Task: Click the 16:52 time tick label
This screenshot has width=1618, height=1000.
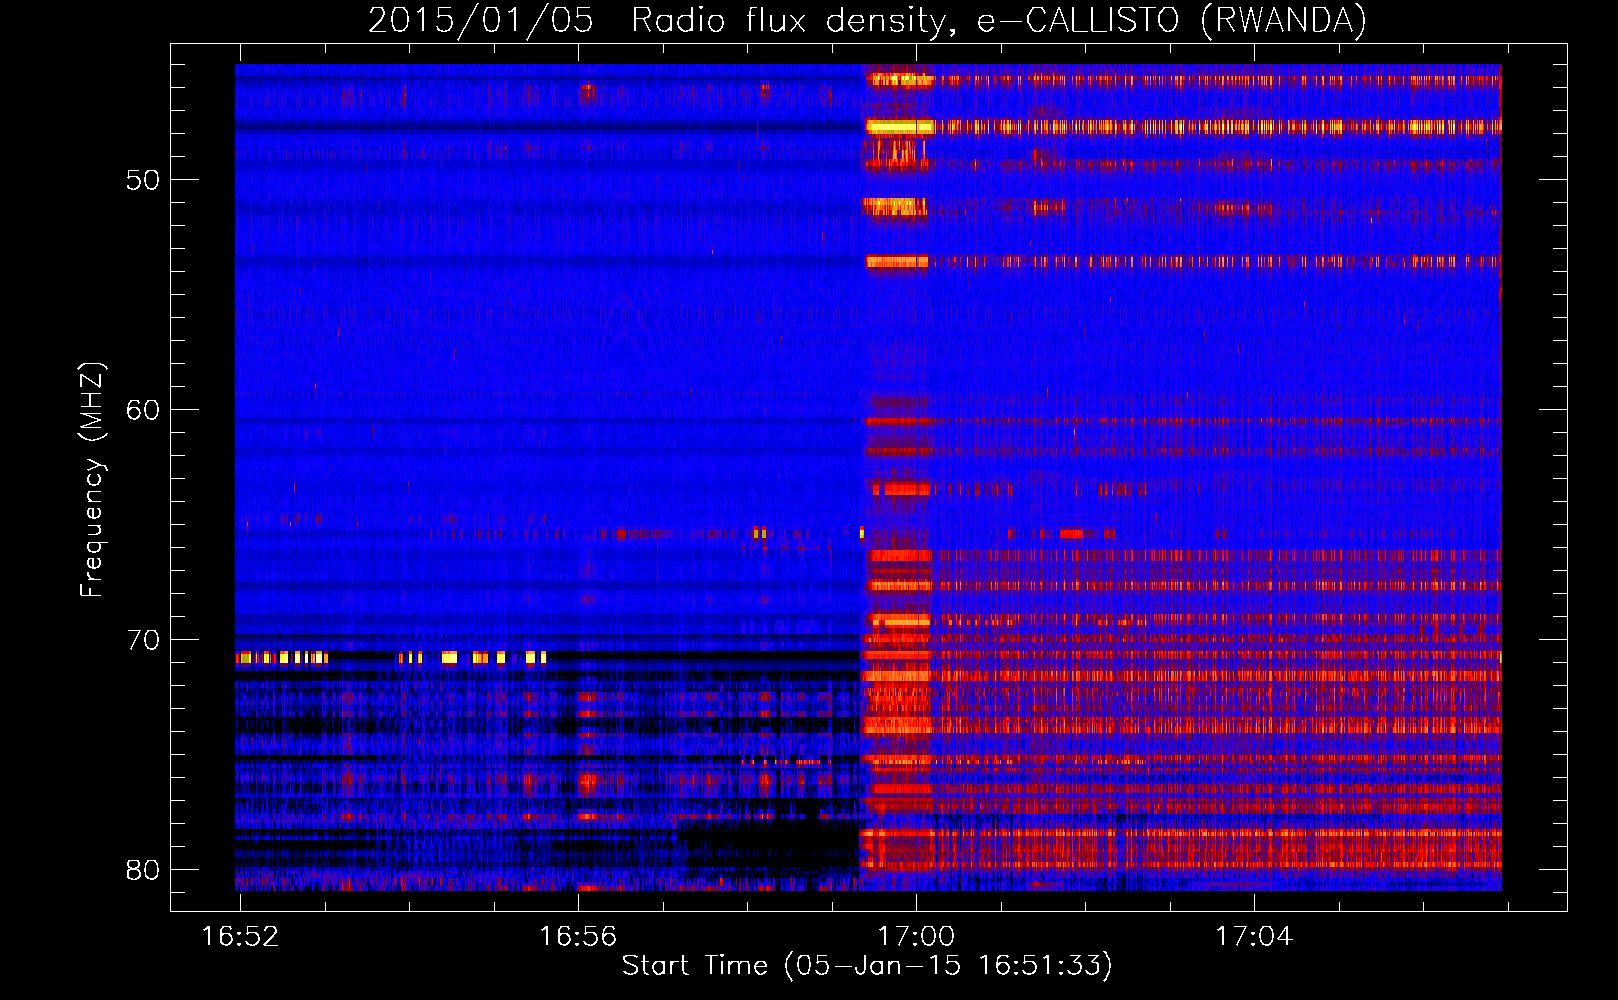Action: pos(240,937)
